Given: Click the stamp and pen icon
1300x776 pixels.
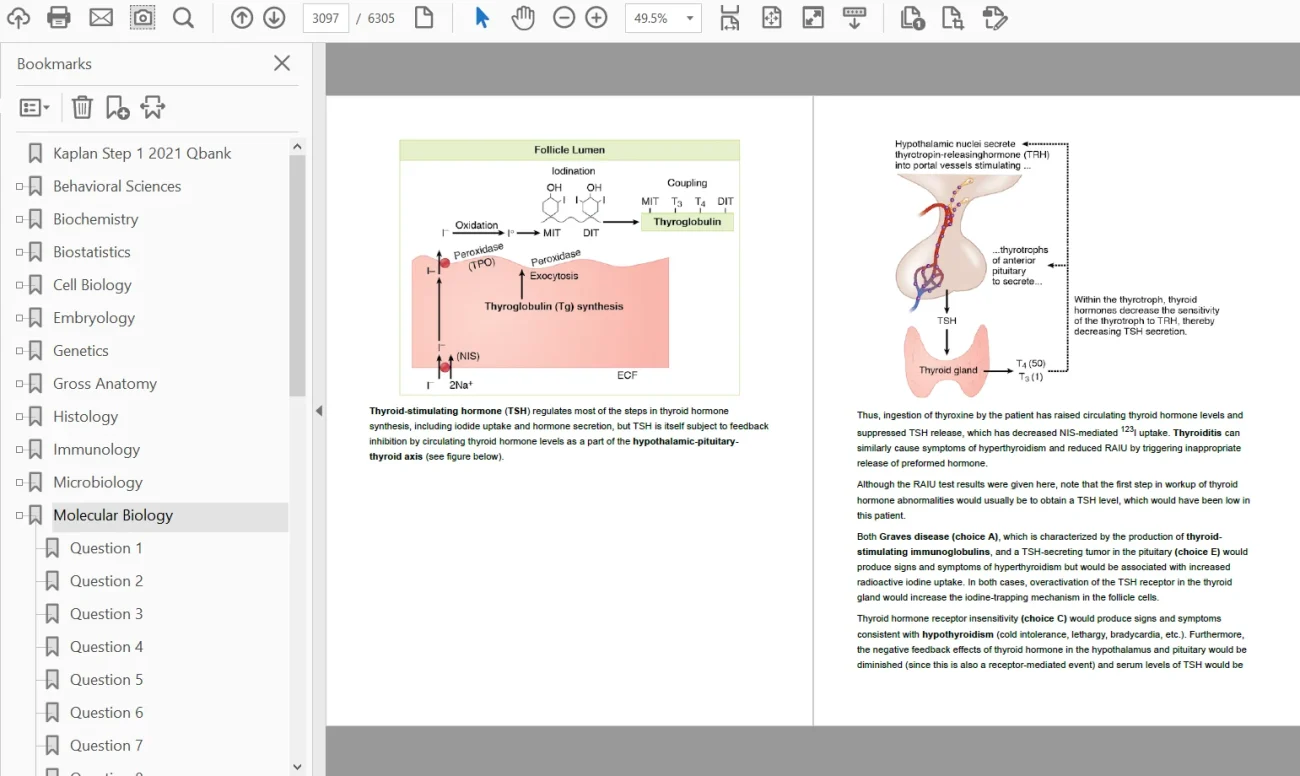Looking at the screenshot, I should pos(994,18).
